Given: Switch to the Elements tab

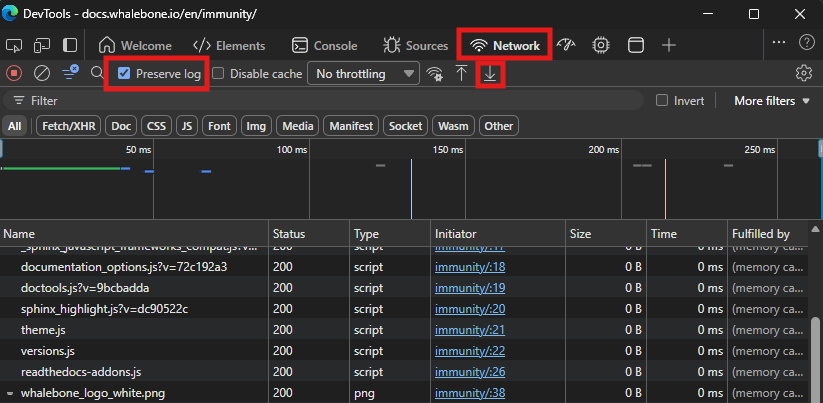Looking at the screenshot, I should [x=229, y=46].
